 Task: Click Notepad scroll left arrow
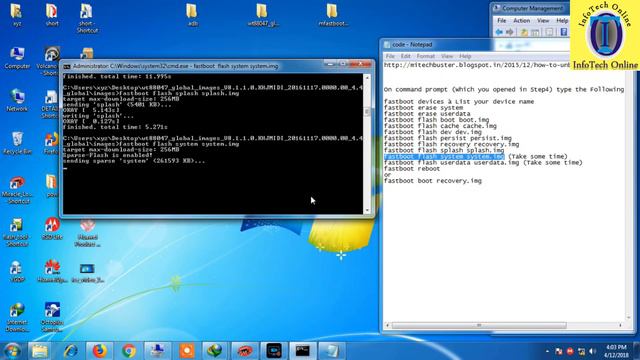[x=387, y=325]
